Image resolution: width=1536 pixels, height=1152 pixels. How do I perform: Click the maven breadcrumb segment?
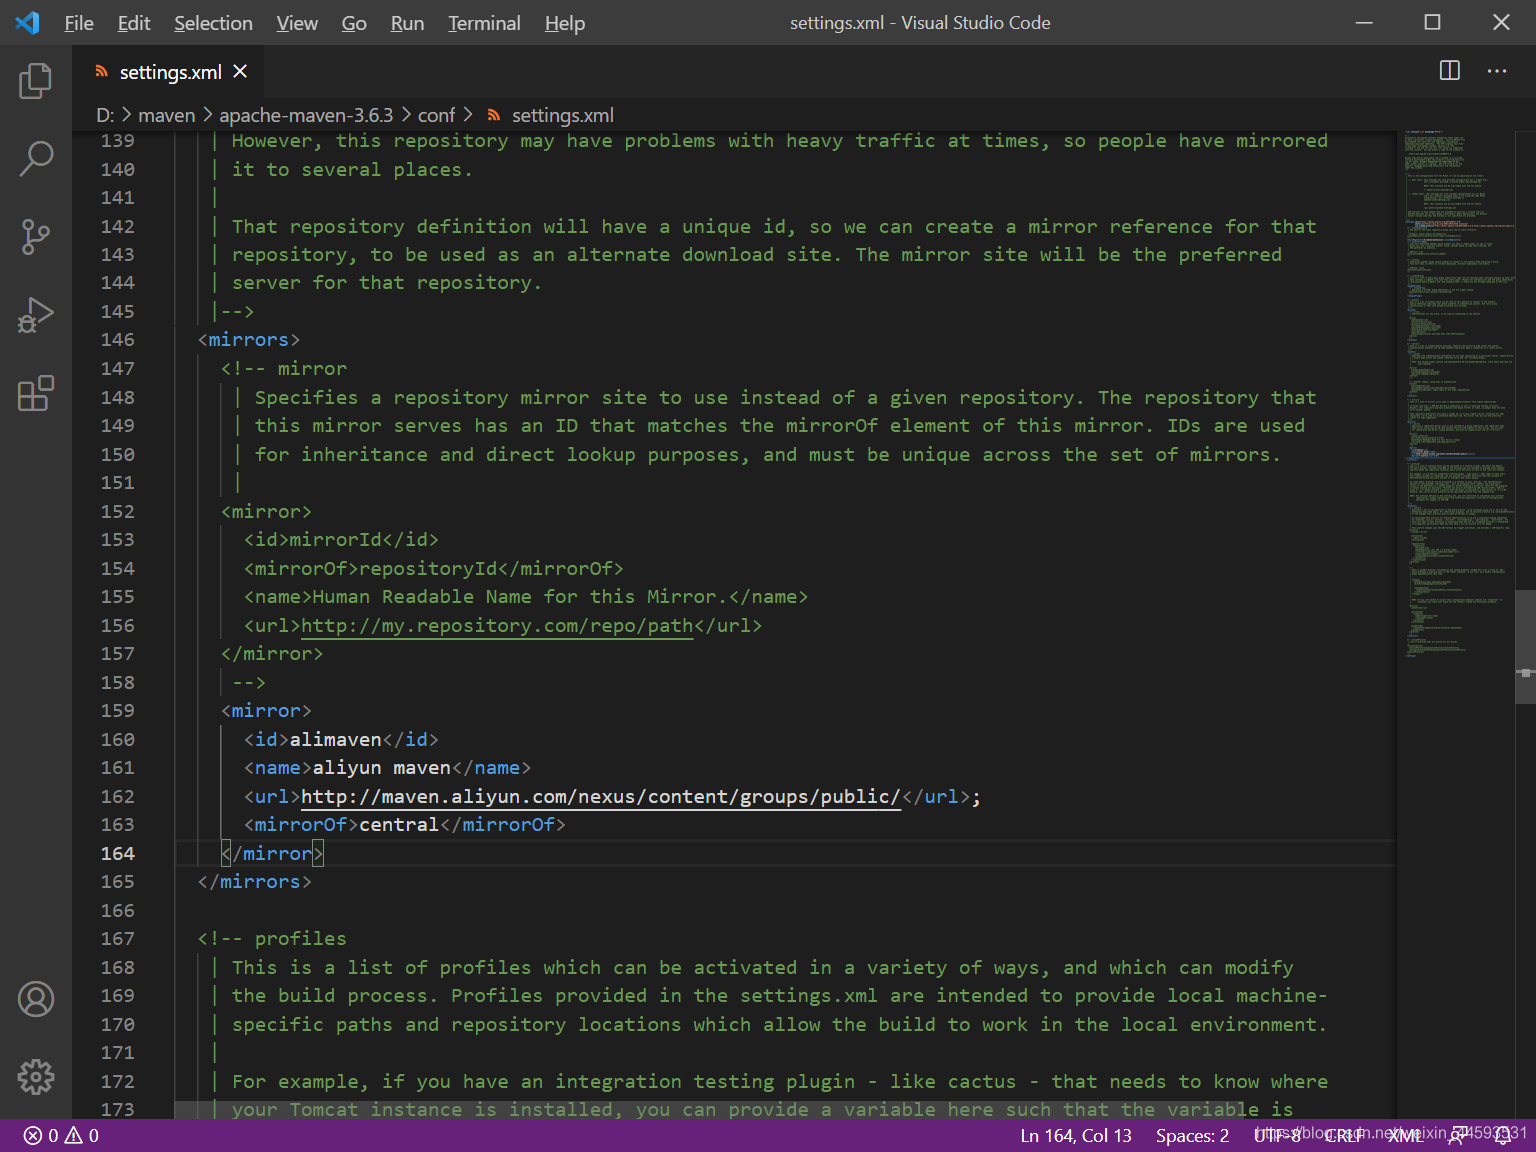(166, 115)
